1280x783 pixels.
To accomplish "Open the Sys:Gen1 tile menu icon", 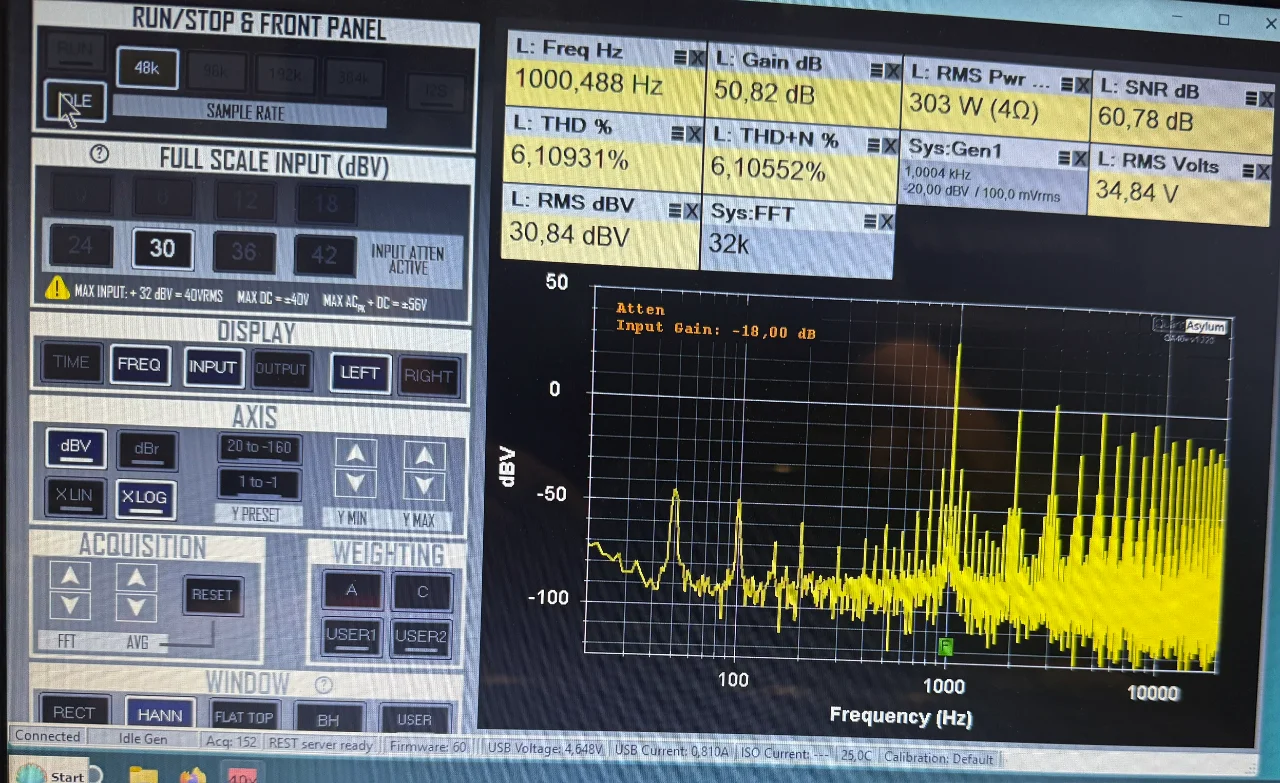I will pos(1064,158).
